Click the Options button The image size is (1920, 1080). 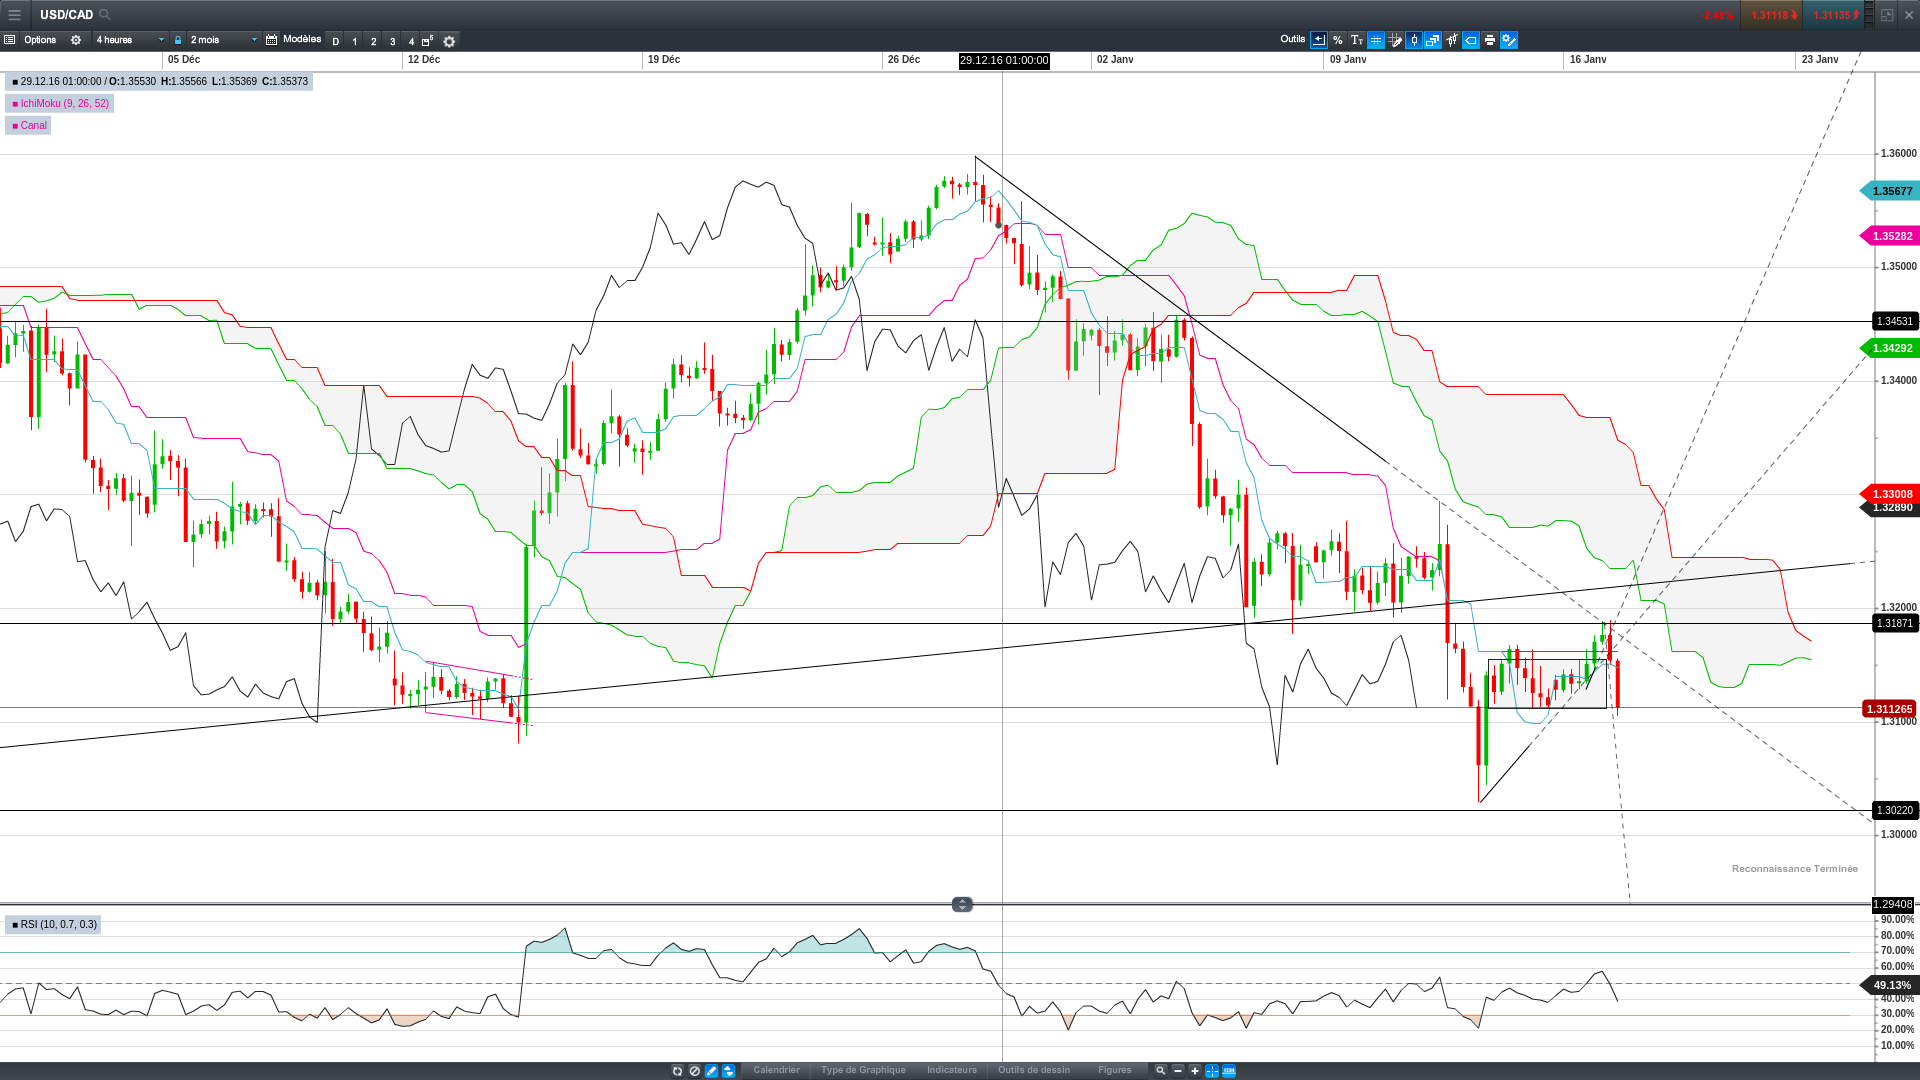tap(40, 41)
